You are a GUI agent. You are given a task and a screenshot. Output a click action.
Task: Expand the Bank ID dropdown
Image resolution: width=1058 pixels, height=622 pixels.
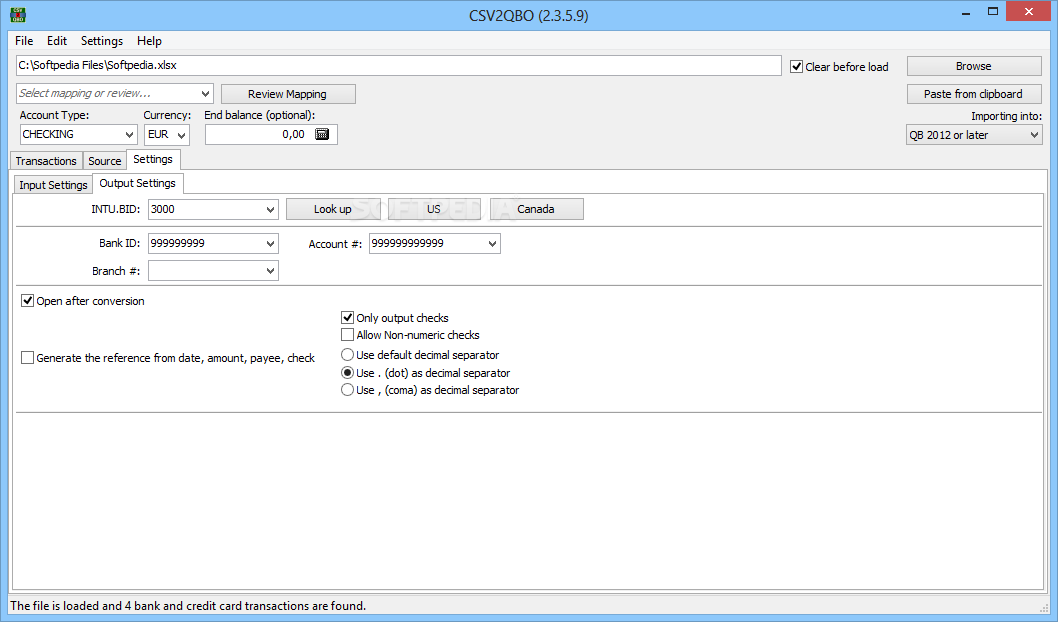tap(270, 244)
